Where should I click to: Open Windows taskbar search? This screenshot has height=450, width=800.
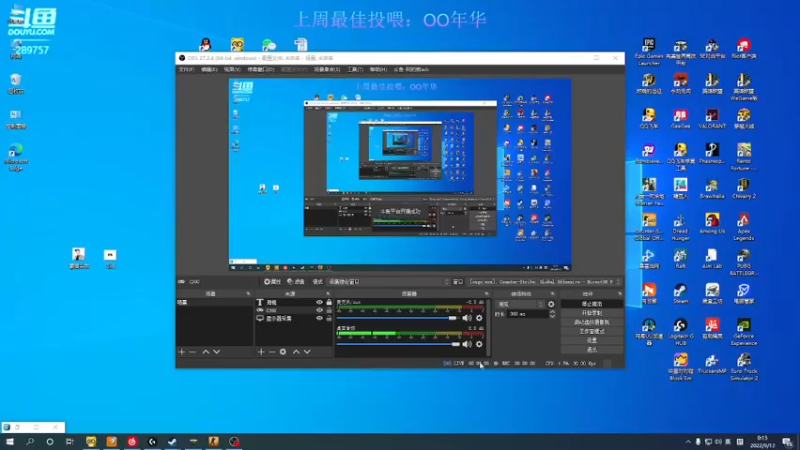[30, 441]
